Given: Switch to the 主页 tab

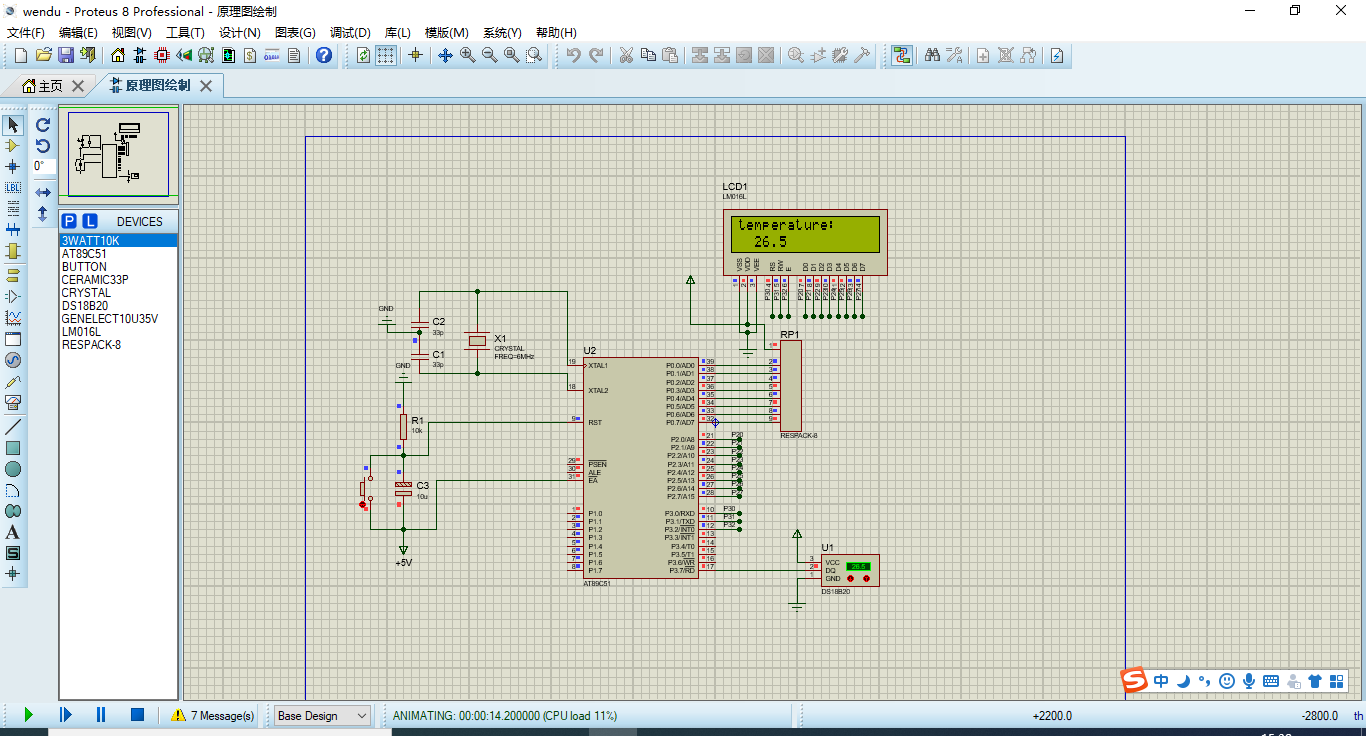Looking at the screenshot, I should click(43, 86).
